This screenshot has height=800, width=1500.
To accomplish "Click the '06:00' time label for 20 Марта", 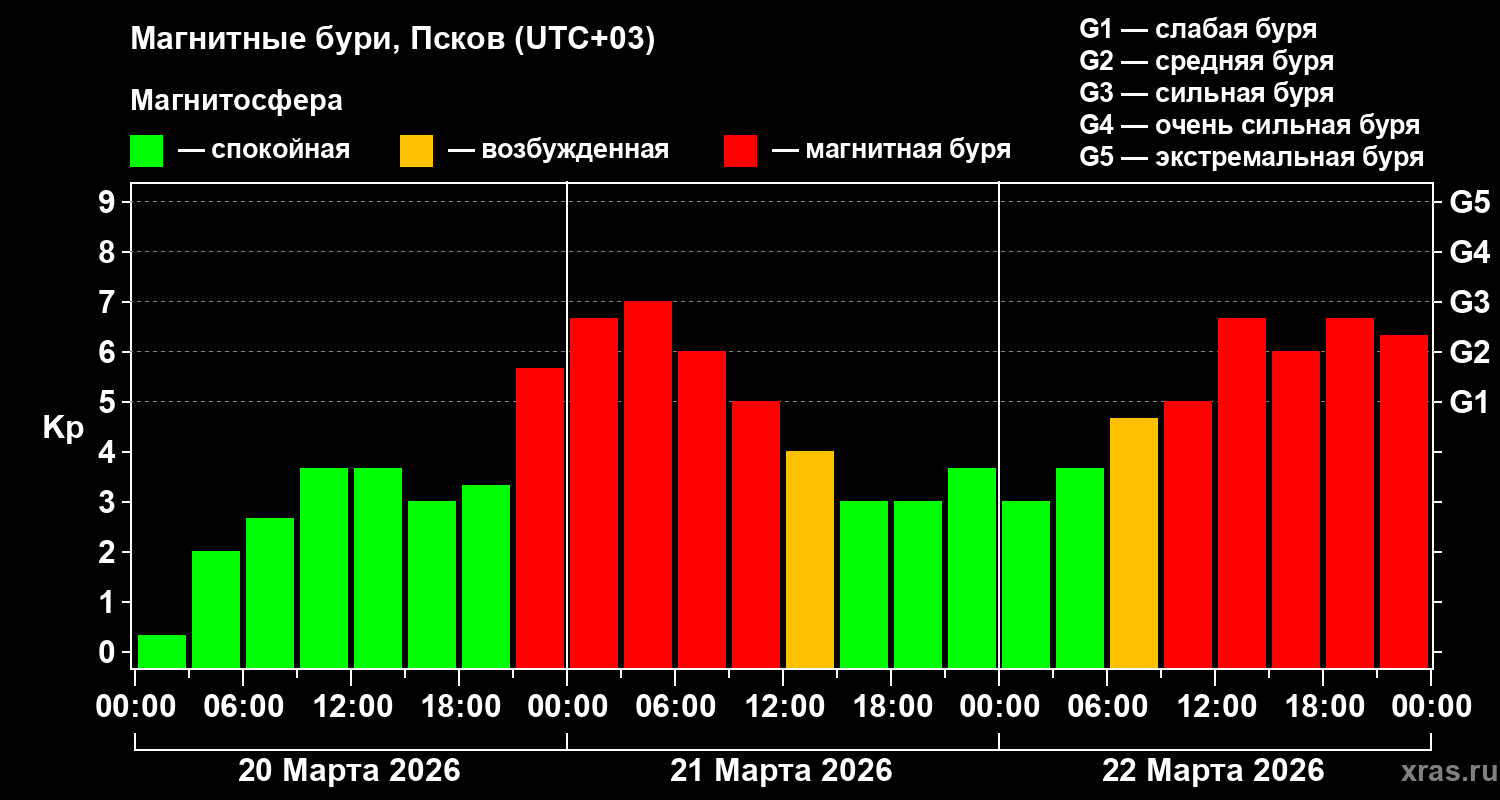I will [x=243, y=706].
